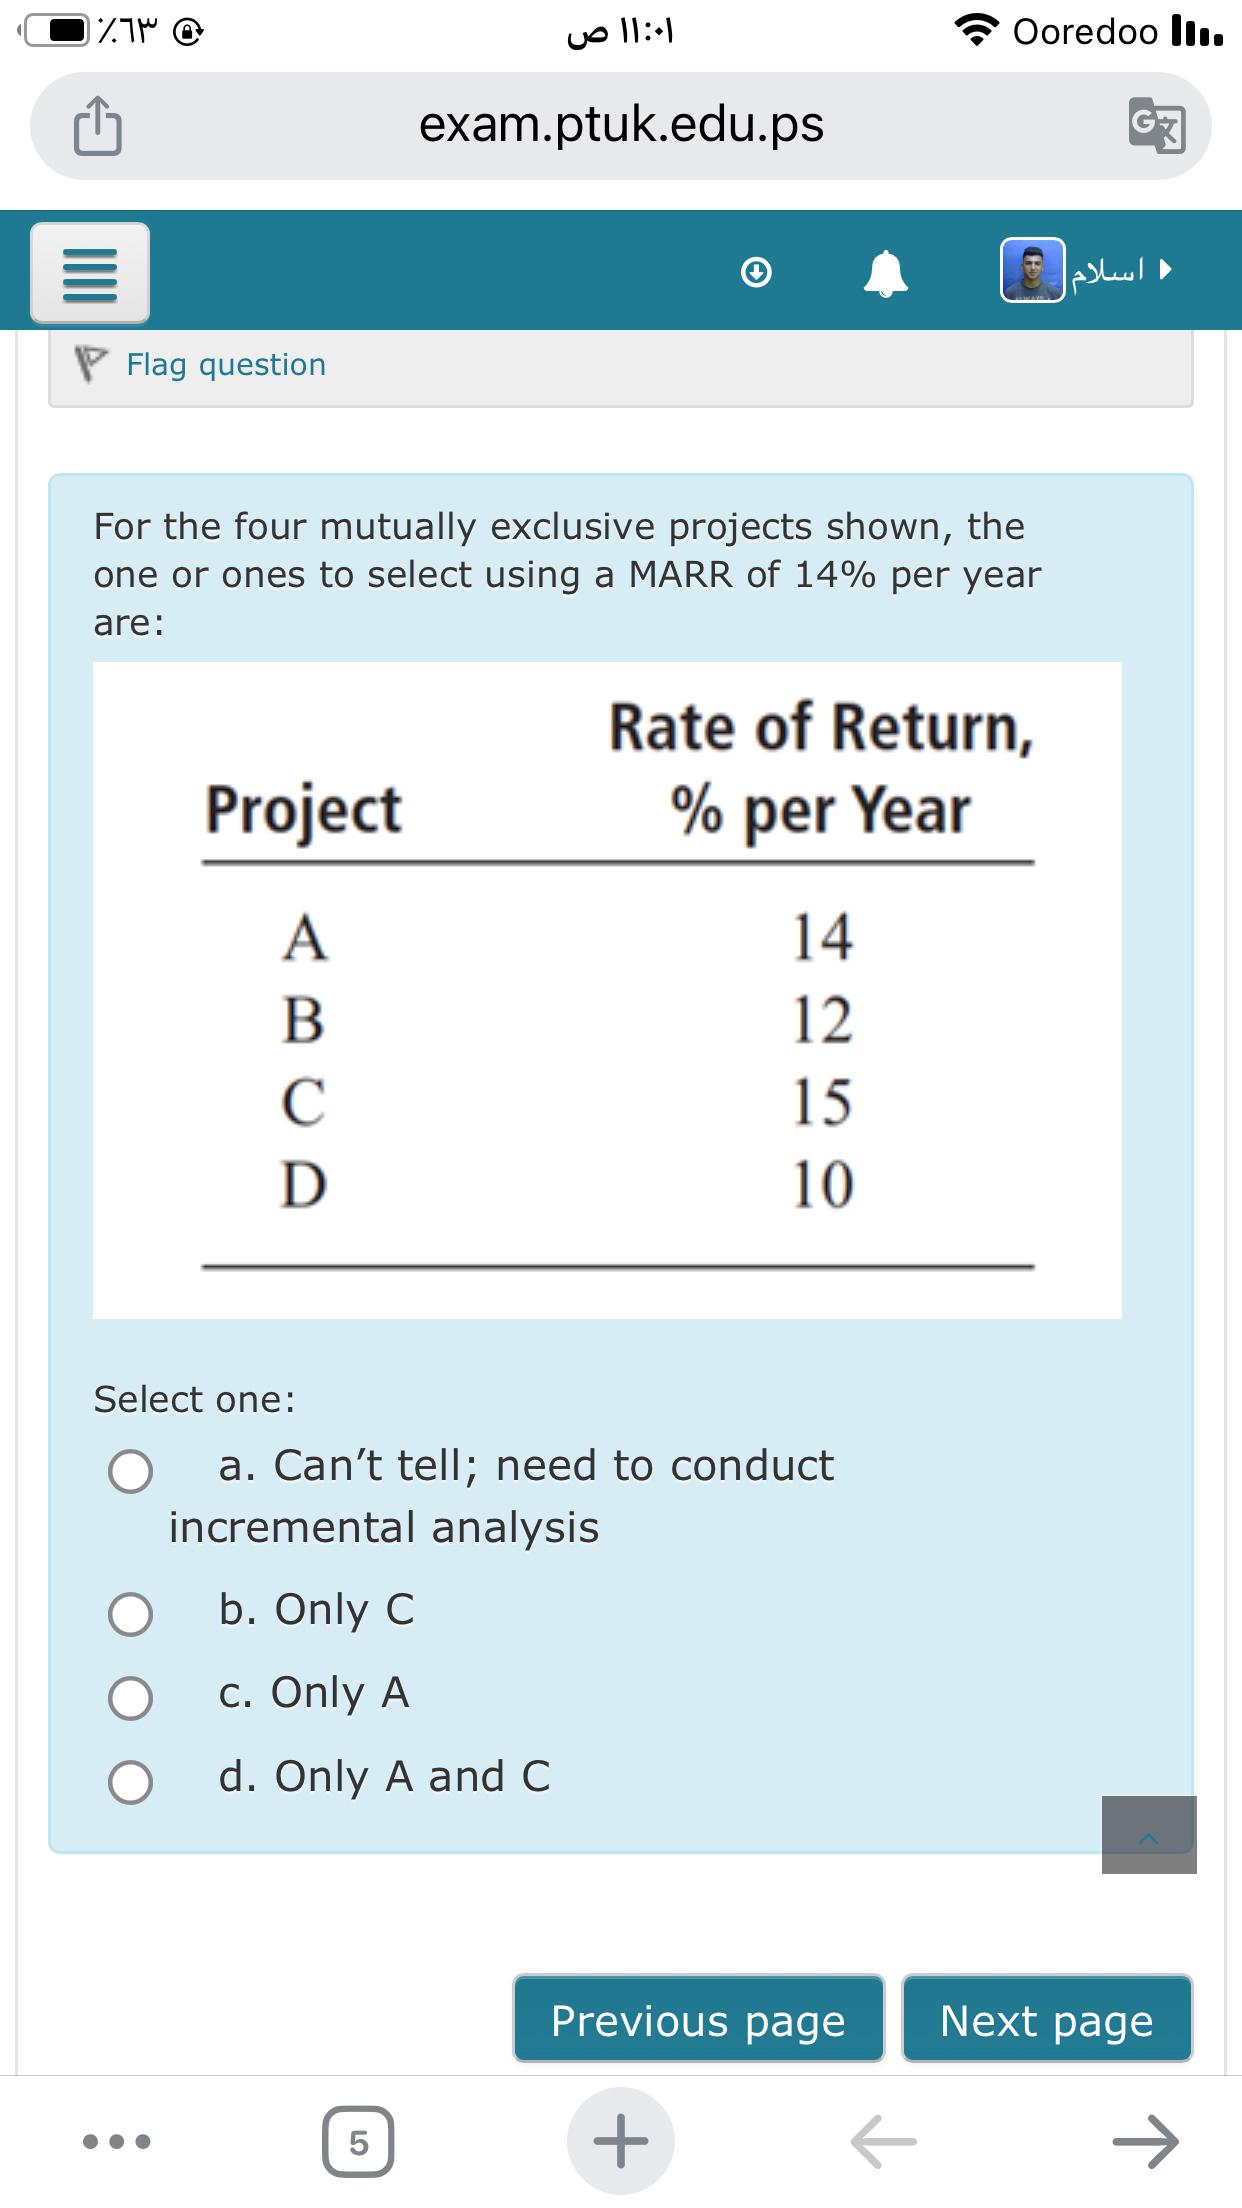Return to the Previous page
1242x2208 pixels.
[x=696, y=2019]
